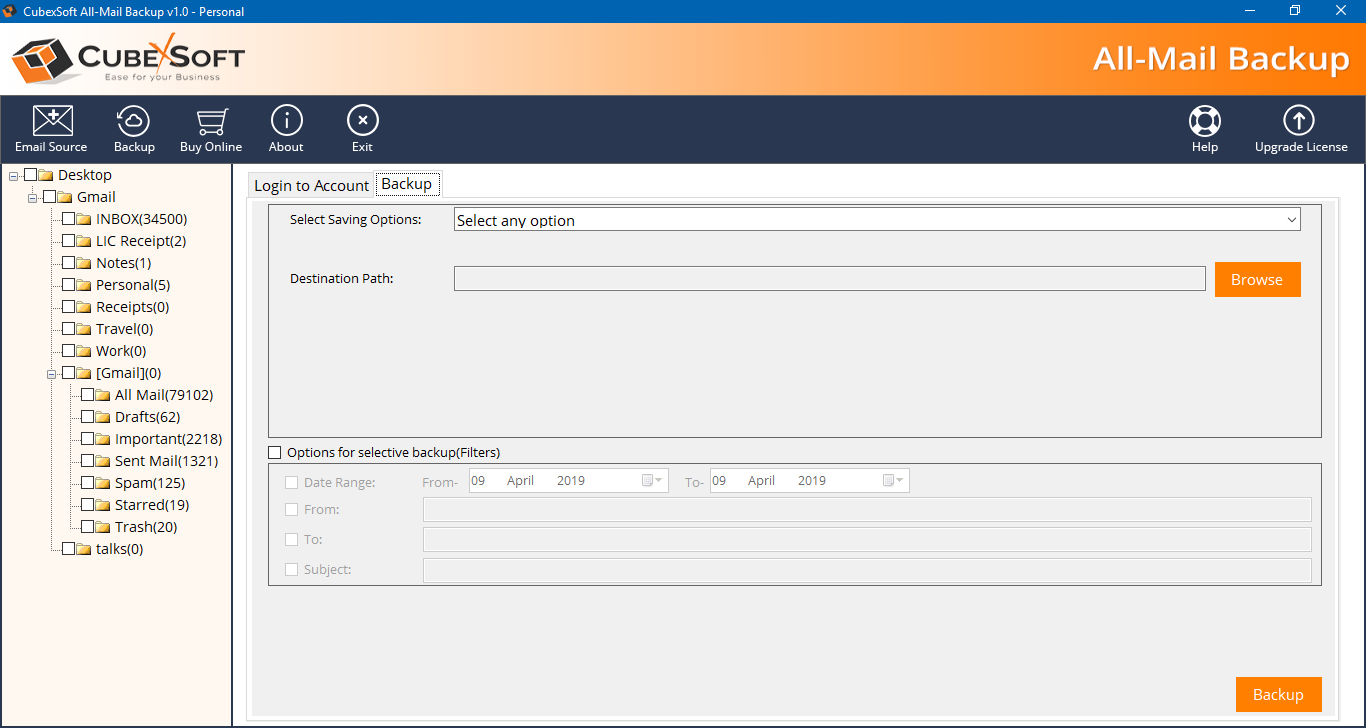Click the Browse button
The width and height of the screenshot is (1366, 728).
click(x=1257, y=279)
